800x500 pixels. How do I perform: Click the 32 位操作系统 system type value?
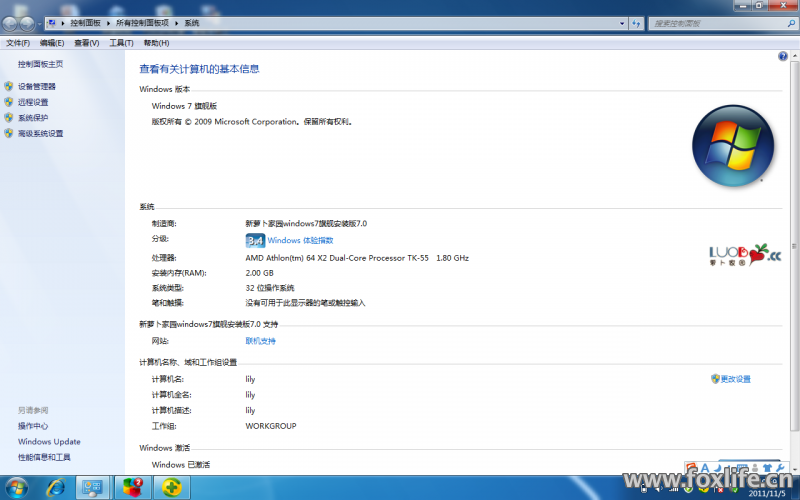point(270,288)
